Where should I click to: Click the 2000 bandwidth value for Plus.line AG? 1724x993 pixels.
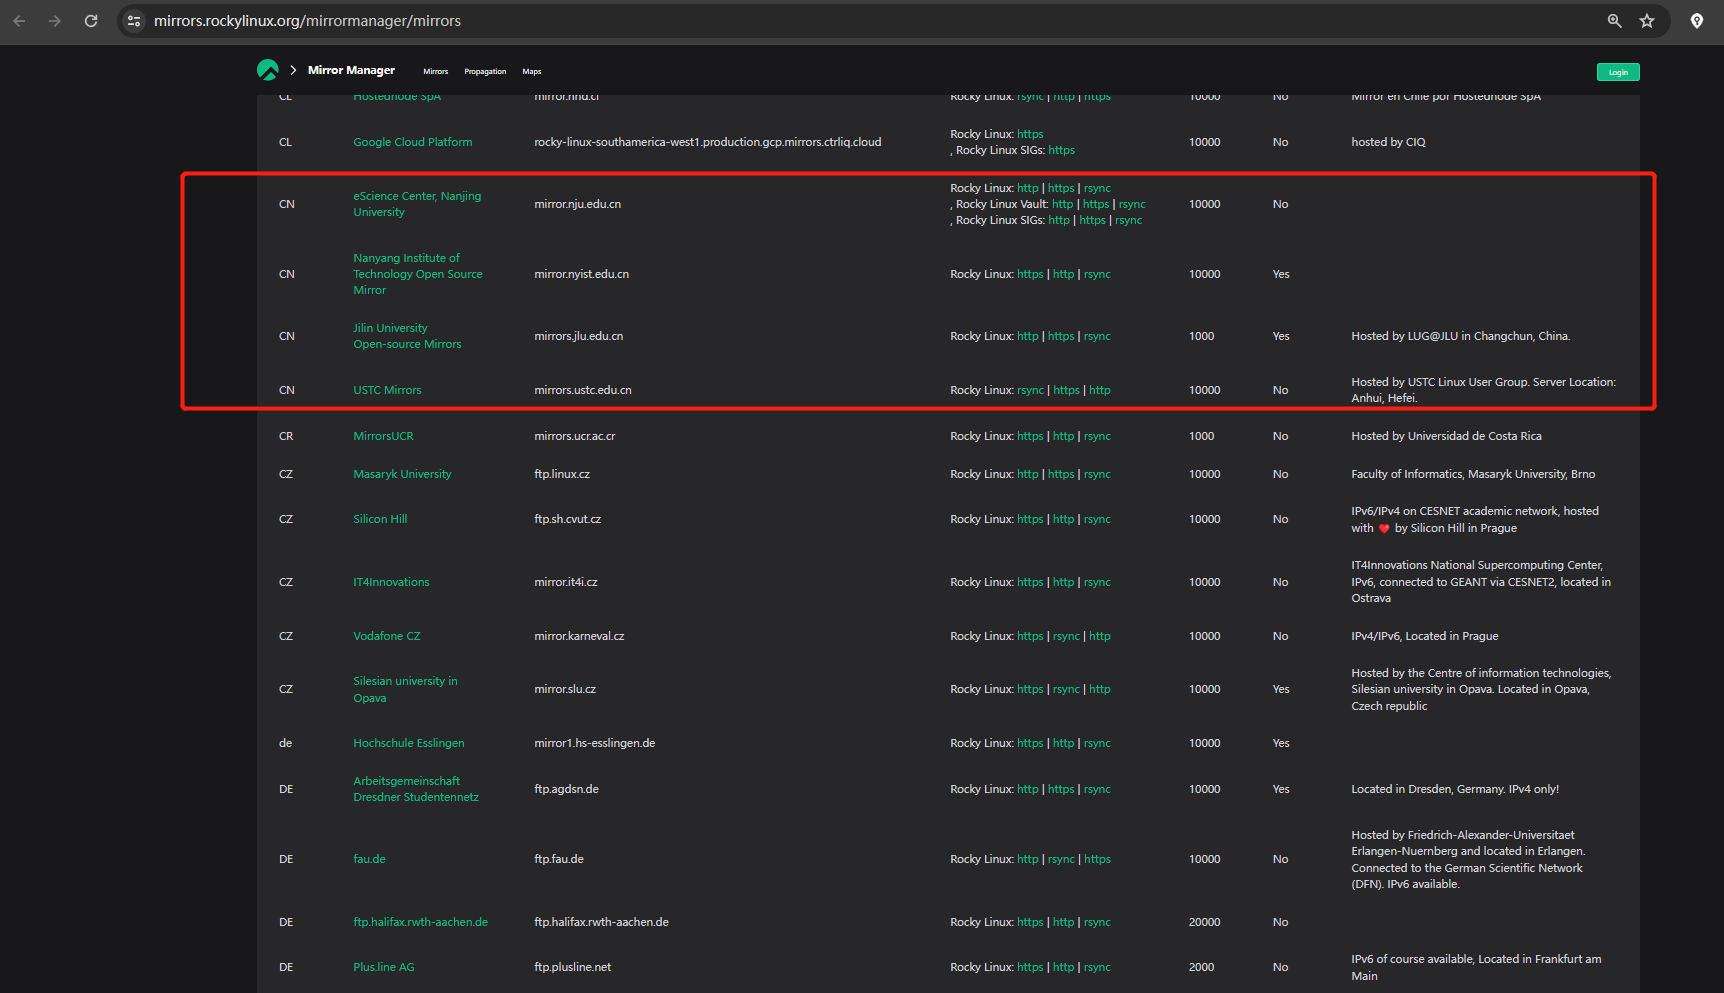click(1201, 967)
